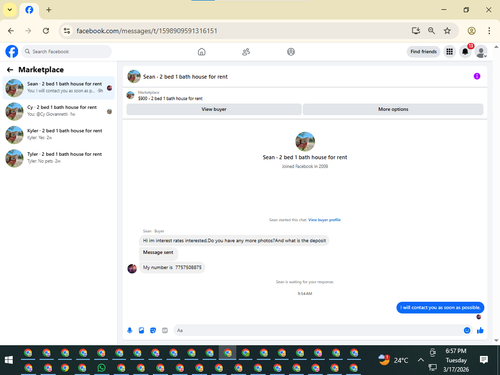500x375 pixels.
Task: Show hidden system tray icons
Action: coord(421,360)
